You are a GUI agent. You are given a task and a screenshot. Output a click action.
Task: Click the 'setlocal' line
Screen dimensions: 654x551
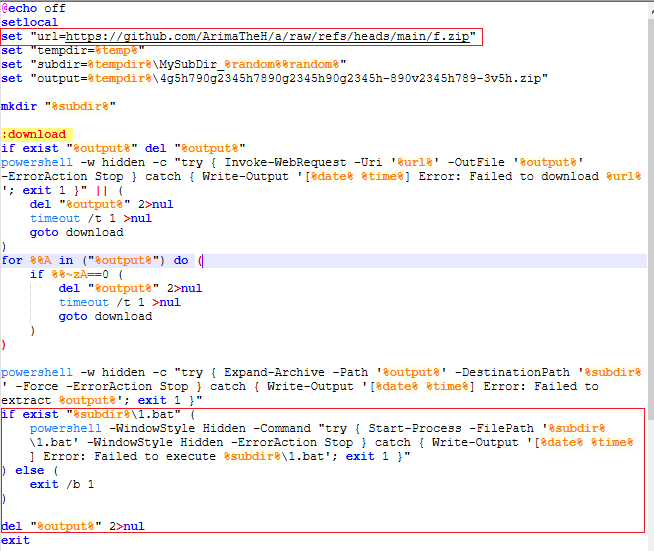pyautogui.click(x=30, y=22)
